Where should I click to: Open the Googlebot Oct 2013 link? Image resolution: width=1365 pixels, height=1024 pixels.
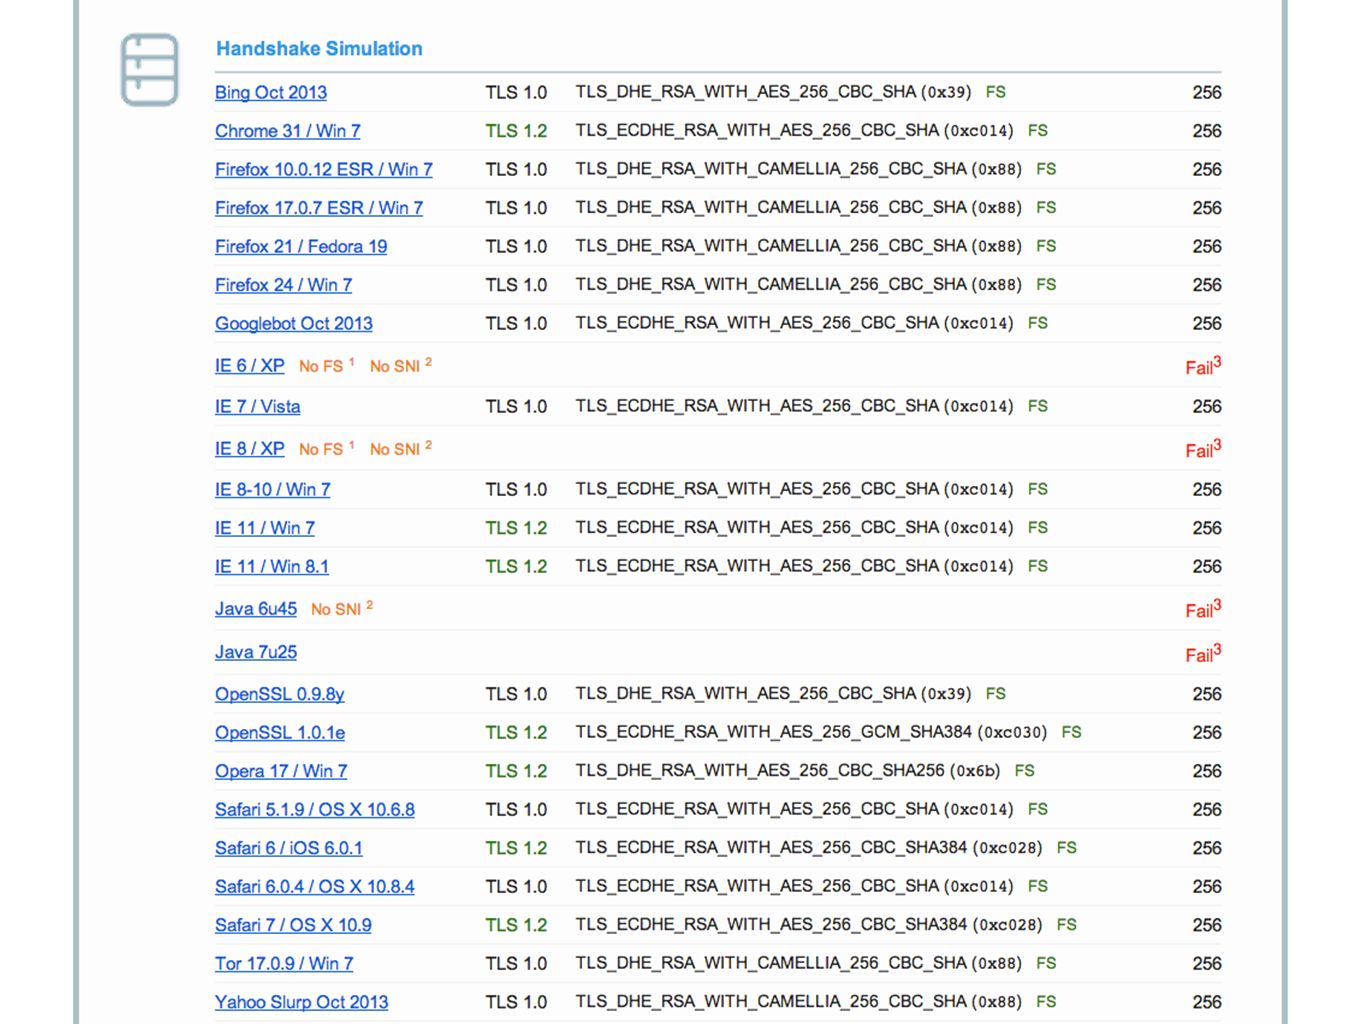[294, 323]
